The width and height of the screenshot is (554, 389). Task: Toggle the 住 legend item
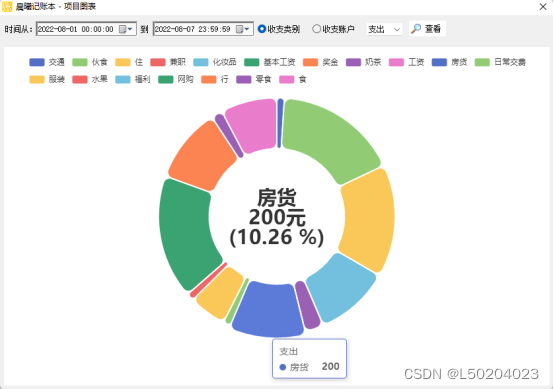pos(129,62)
